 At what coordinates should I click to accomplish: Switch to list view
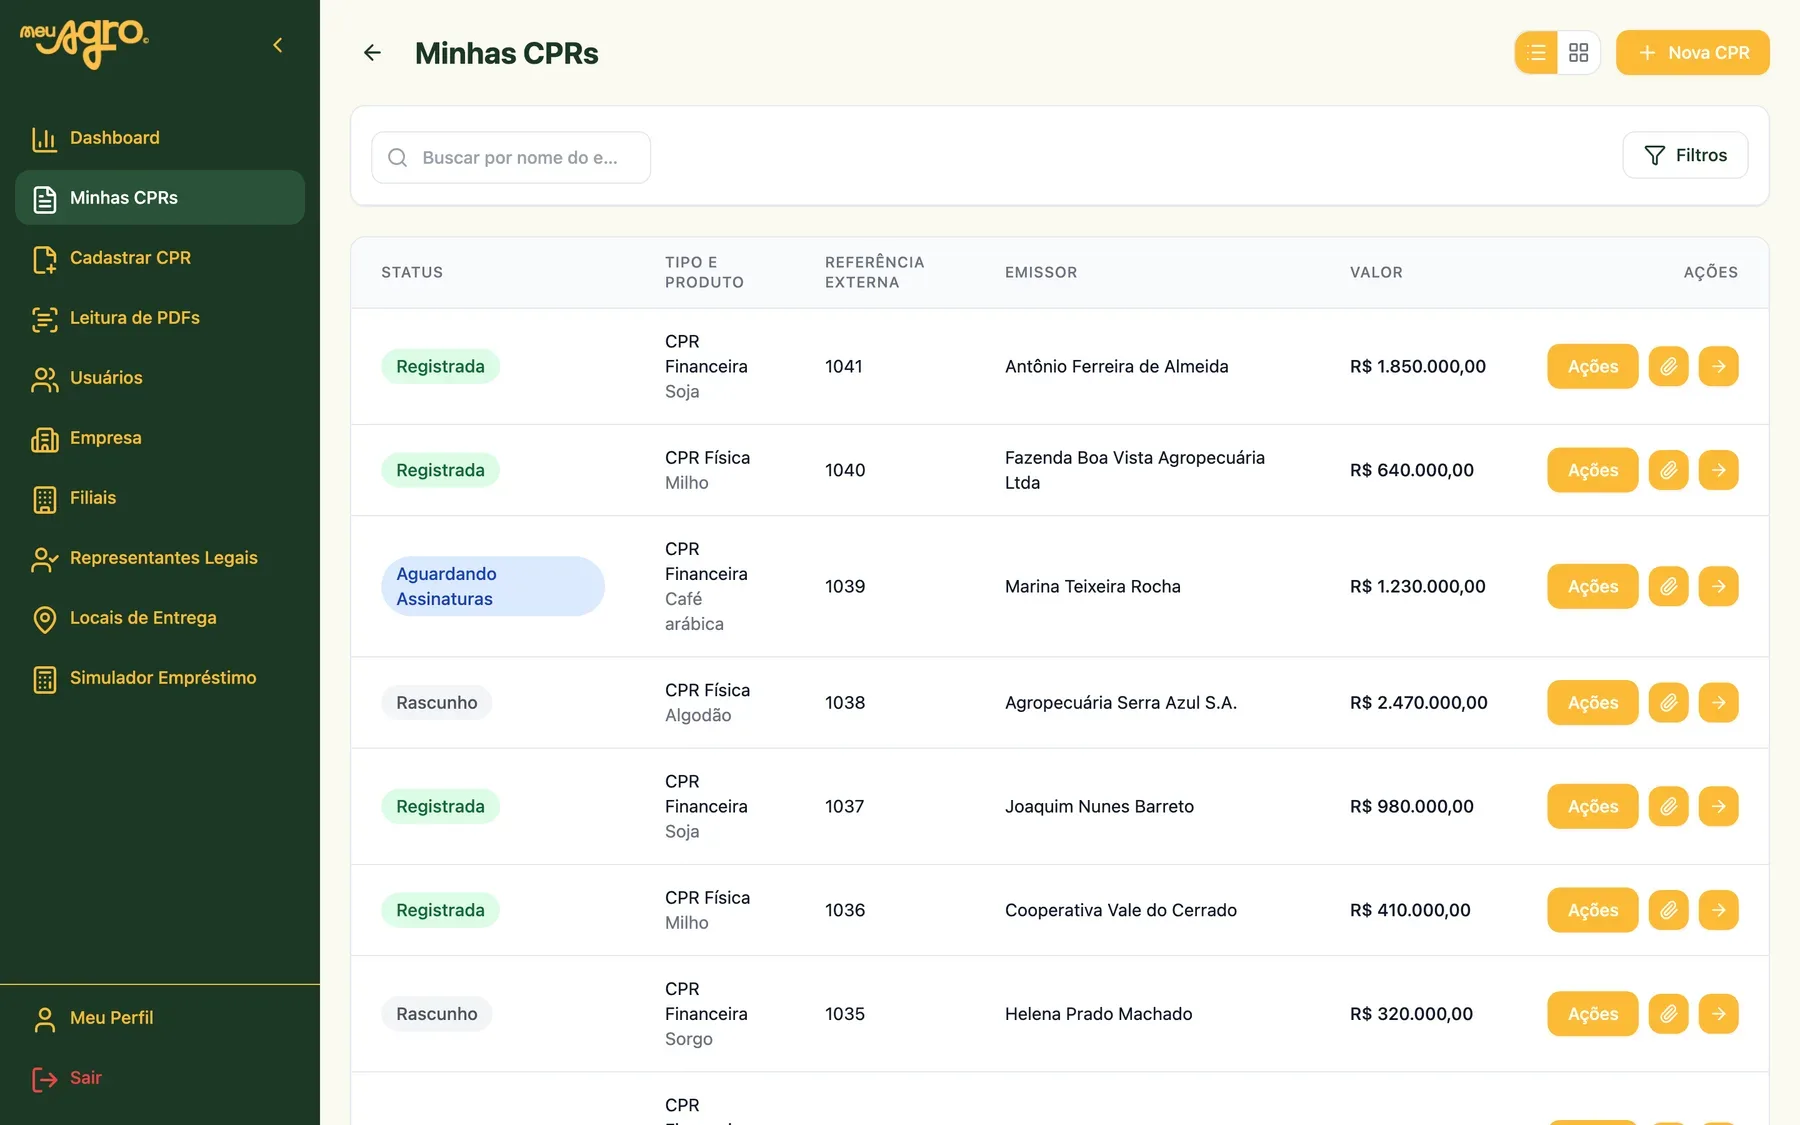pyautogui.click(x=1537, y=53)
